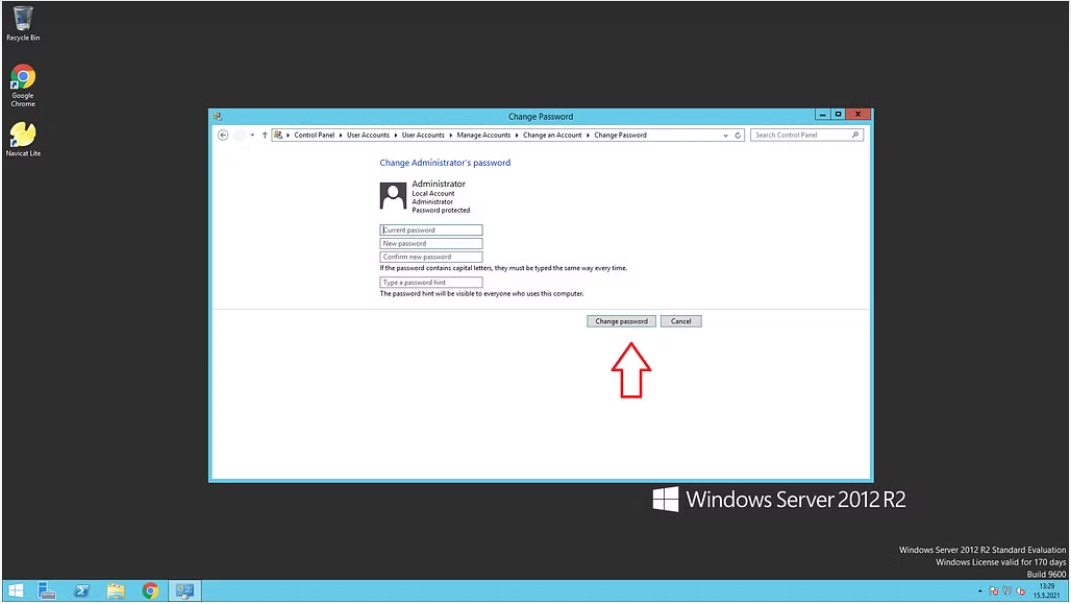Click Control Panel in the address breadcrumb
Image resolution: width=1071 pixels, height=604 pixels.
[x=314, y=135]
